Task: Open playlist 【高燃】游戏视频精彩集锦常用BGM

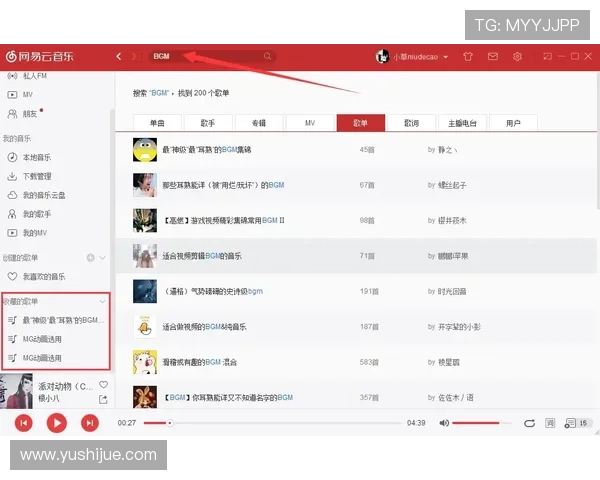Action: [224, 220]
